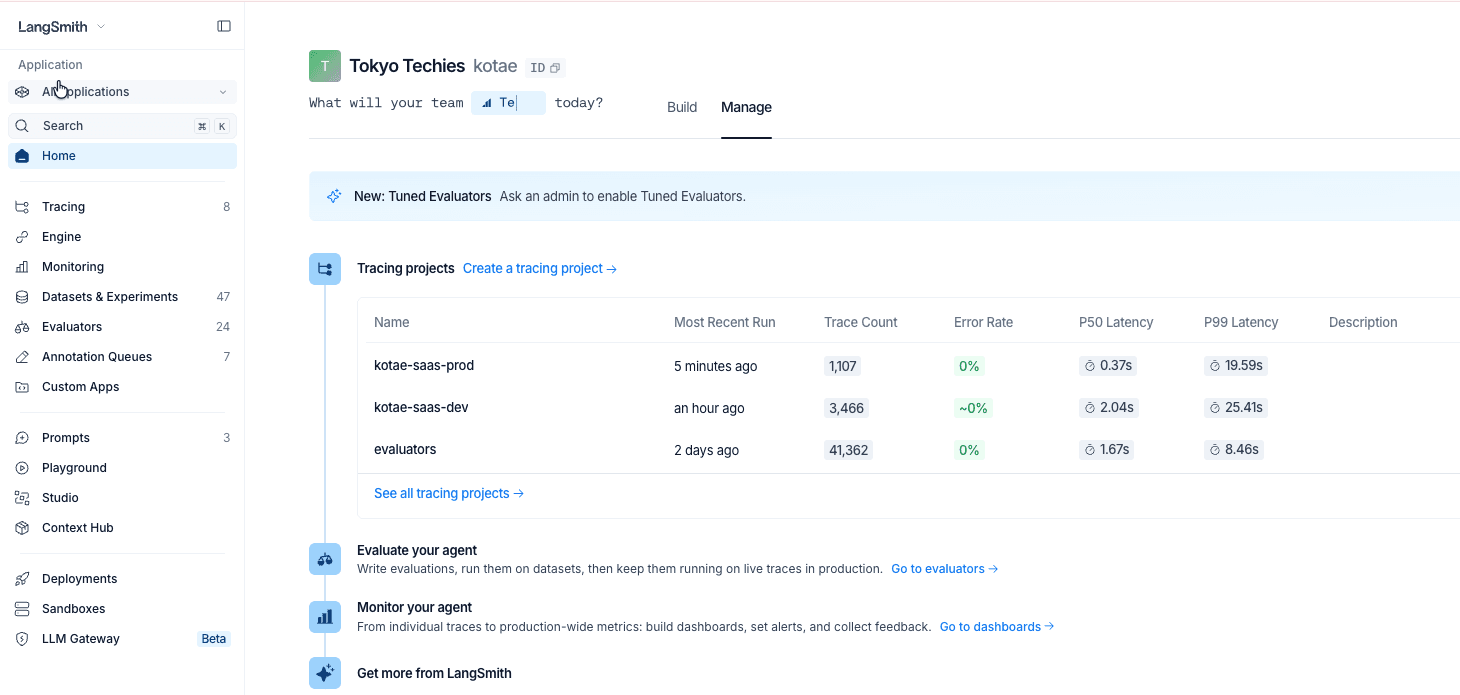Image resolution: width=1460 pixels, height=695 pixels.
Task: Open Prompts via its sidebar icon
Action: pos(22,438)
